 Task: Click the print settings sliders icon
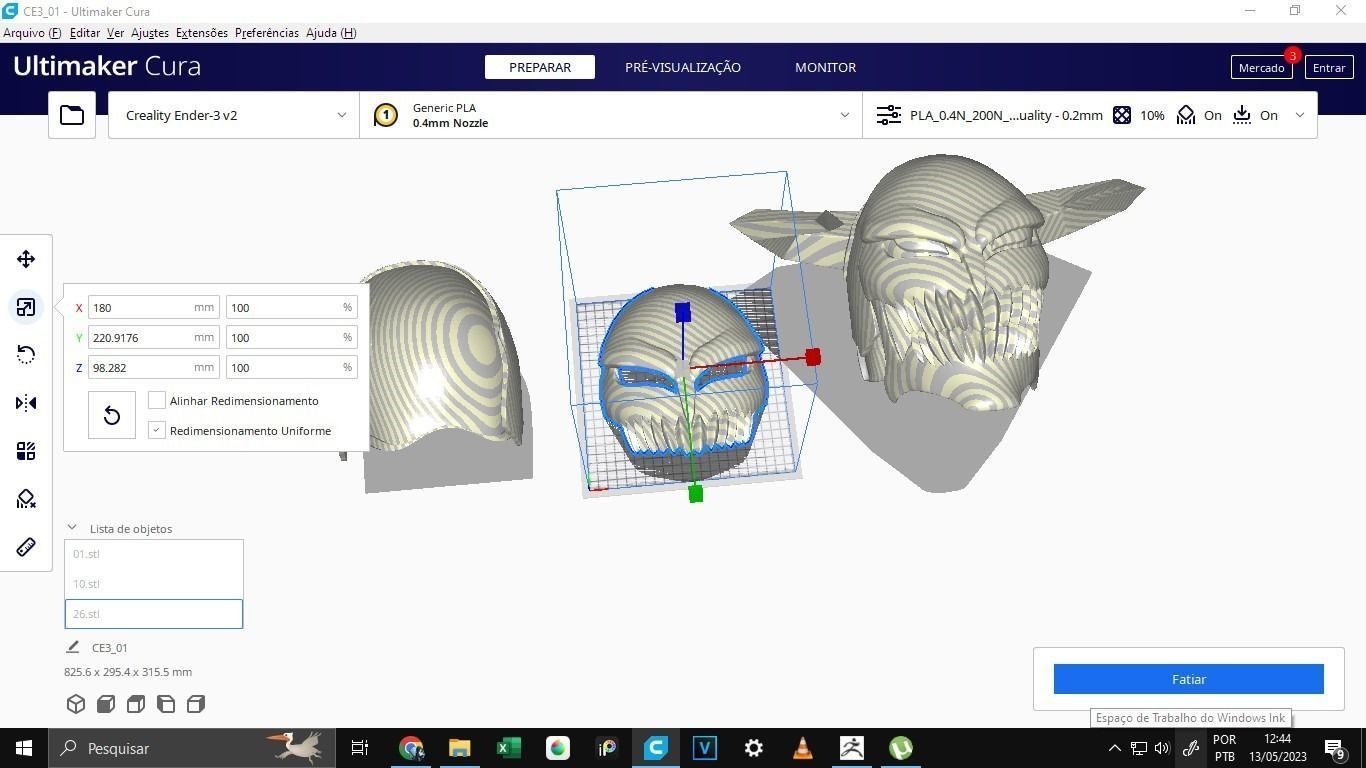(888, 115)
